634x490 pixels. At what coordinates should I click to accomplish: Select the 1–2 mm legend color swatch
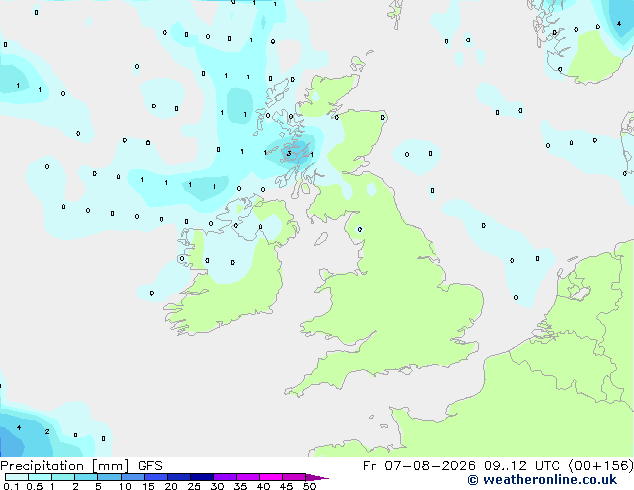[x=63, y=477]
